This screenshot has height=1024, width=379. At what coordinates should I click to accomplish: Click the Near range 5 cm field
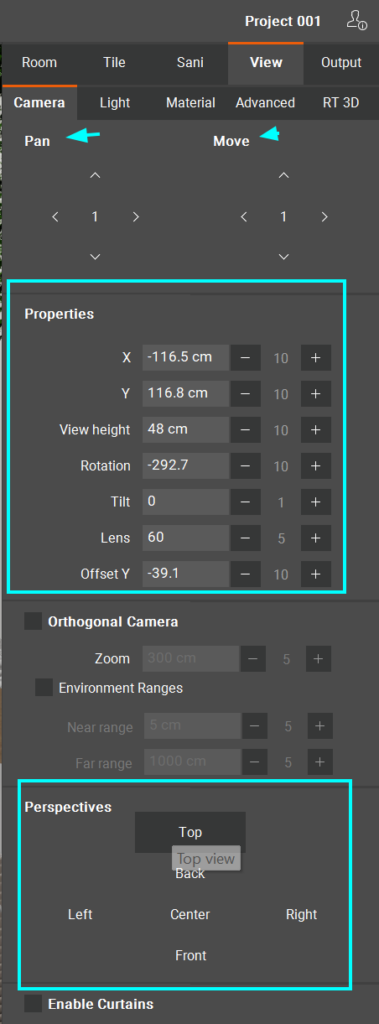[193, 726]
